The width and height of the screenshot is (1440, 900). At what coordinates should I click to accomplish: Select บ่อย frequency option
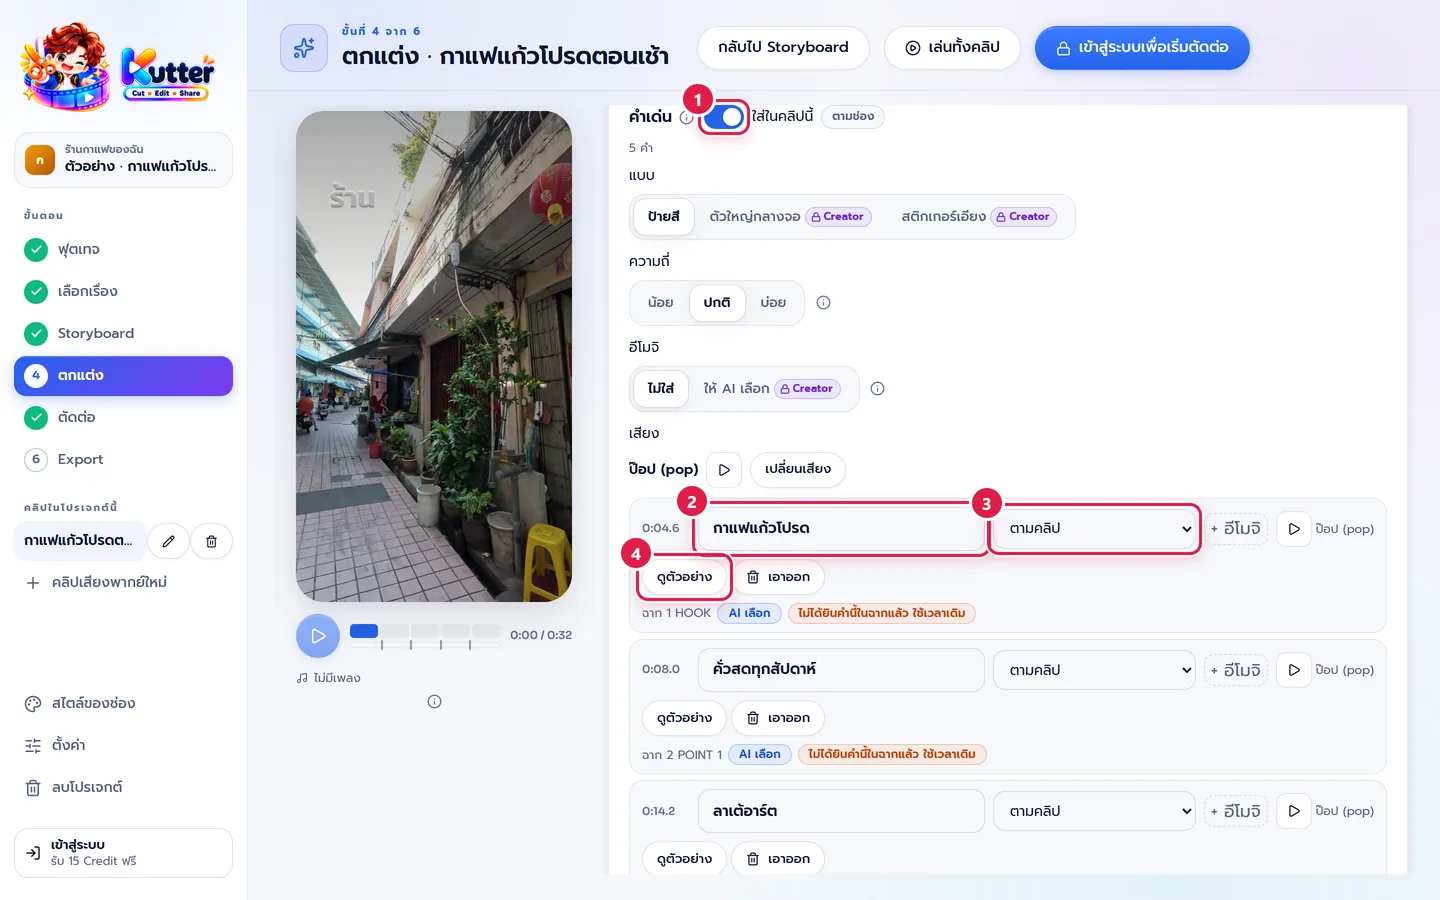[773, 303]
